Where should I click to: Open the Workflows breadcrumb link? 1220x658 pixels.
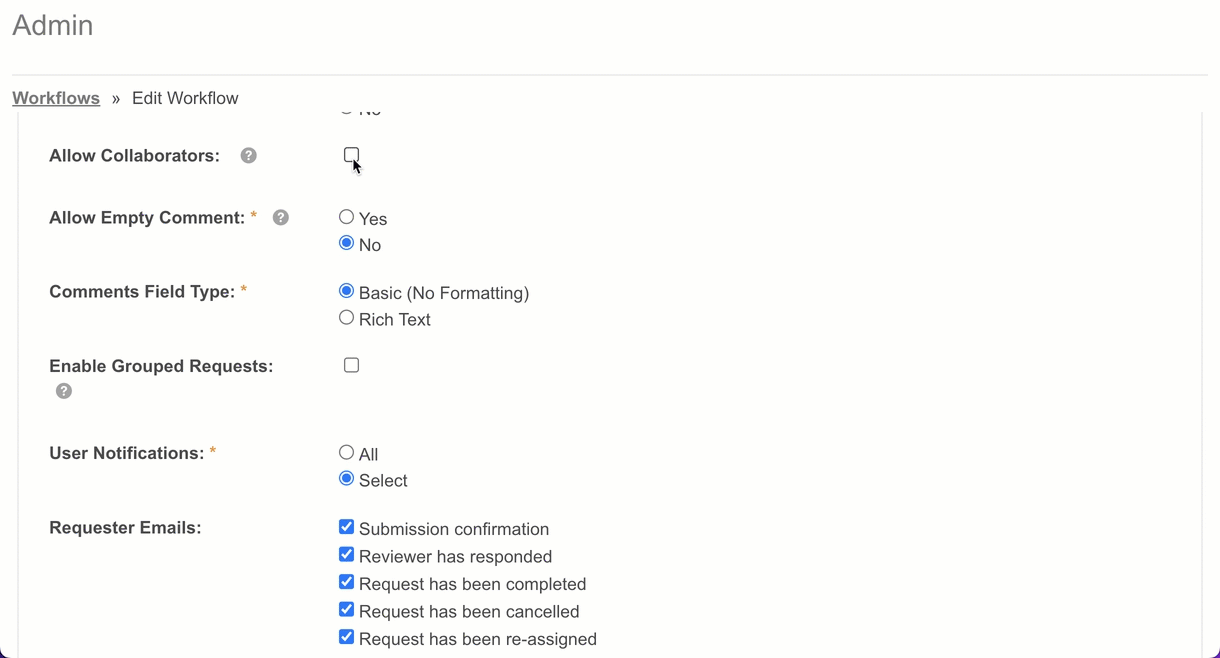coord(56,98)
